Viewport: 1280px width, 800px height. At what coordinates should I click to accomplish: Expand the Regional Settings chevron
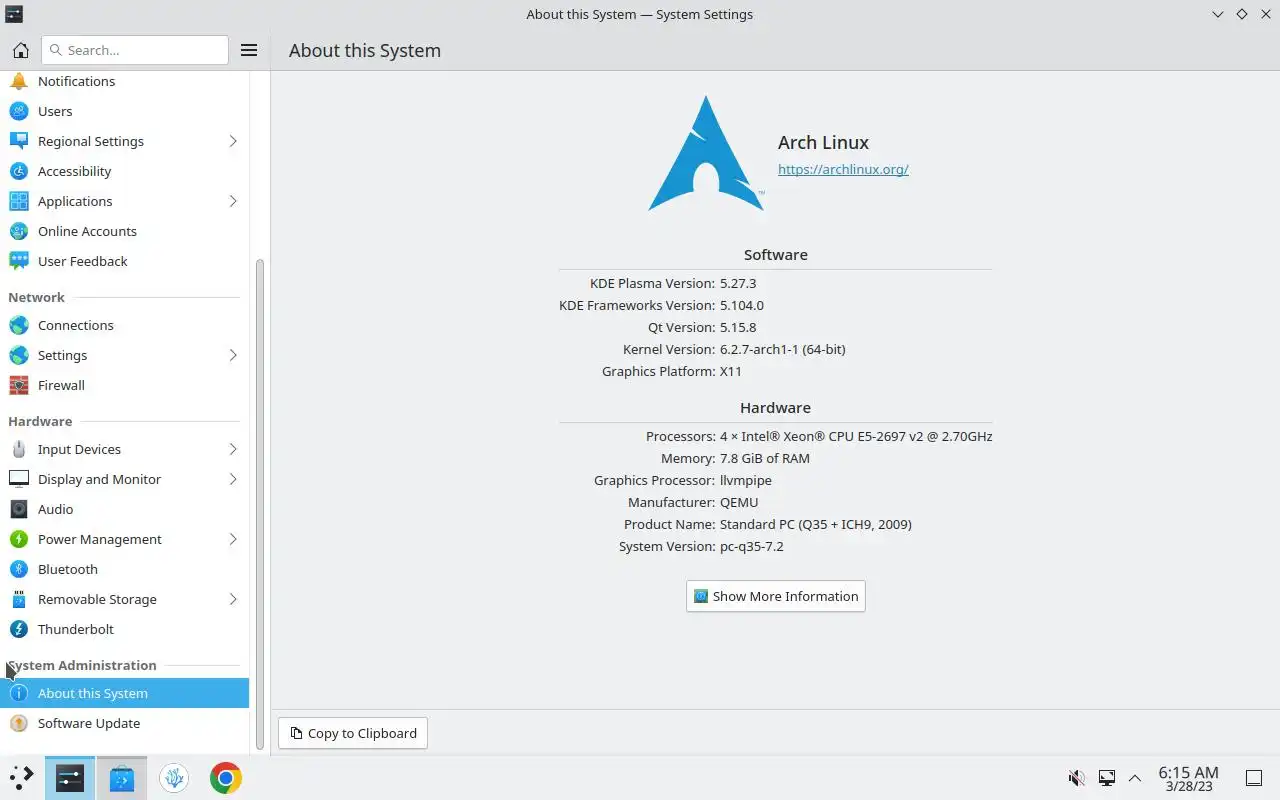point(233,141)
